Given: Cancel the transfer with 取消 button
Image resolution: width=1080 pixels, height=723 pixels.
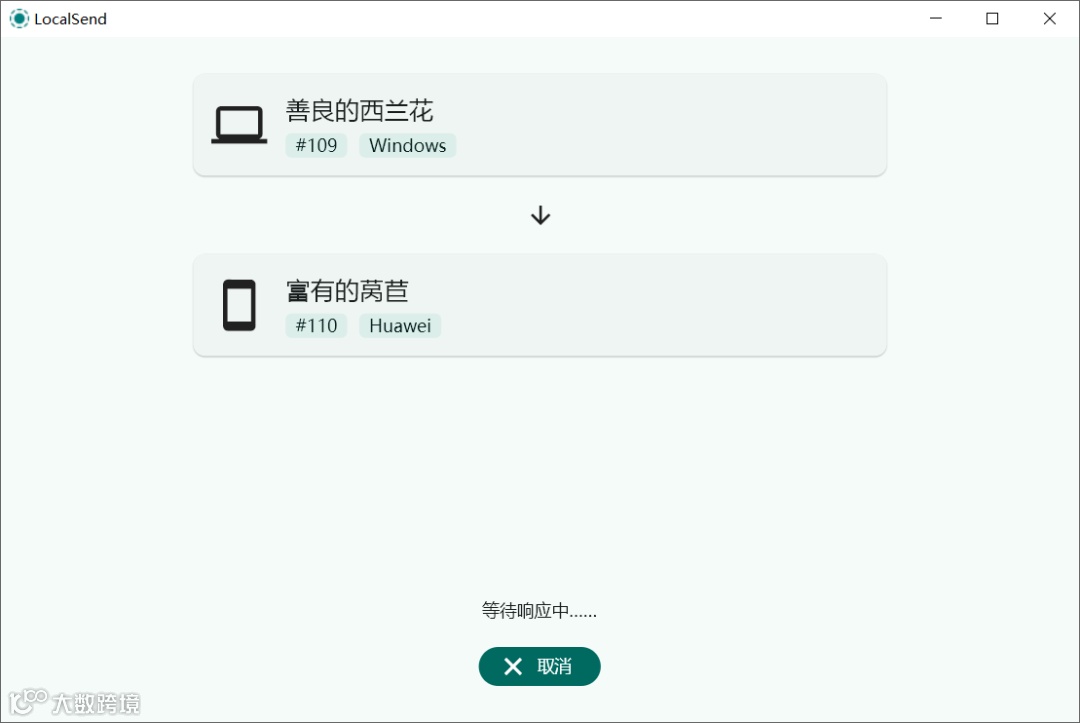Looking at the screenshot, I should pos(539,667).
